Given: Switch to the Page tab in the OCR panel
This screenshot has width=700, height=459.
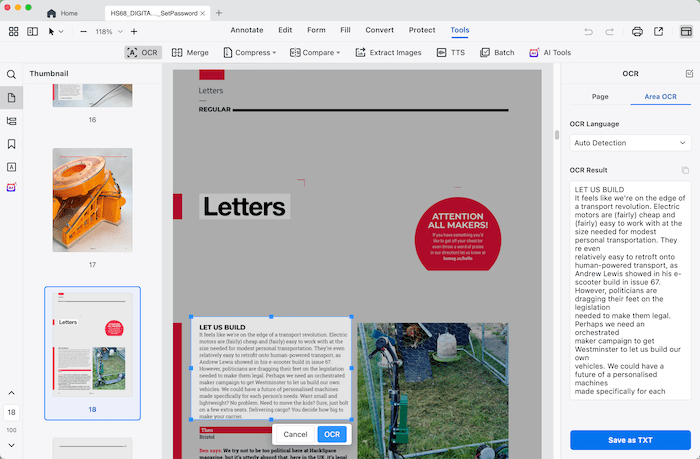Looking at the screenshot, I should (600, 97).
